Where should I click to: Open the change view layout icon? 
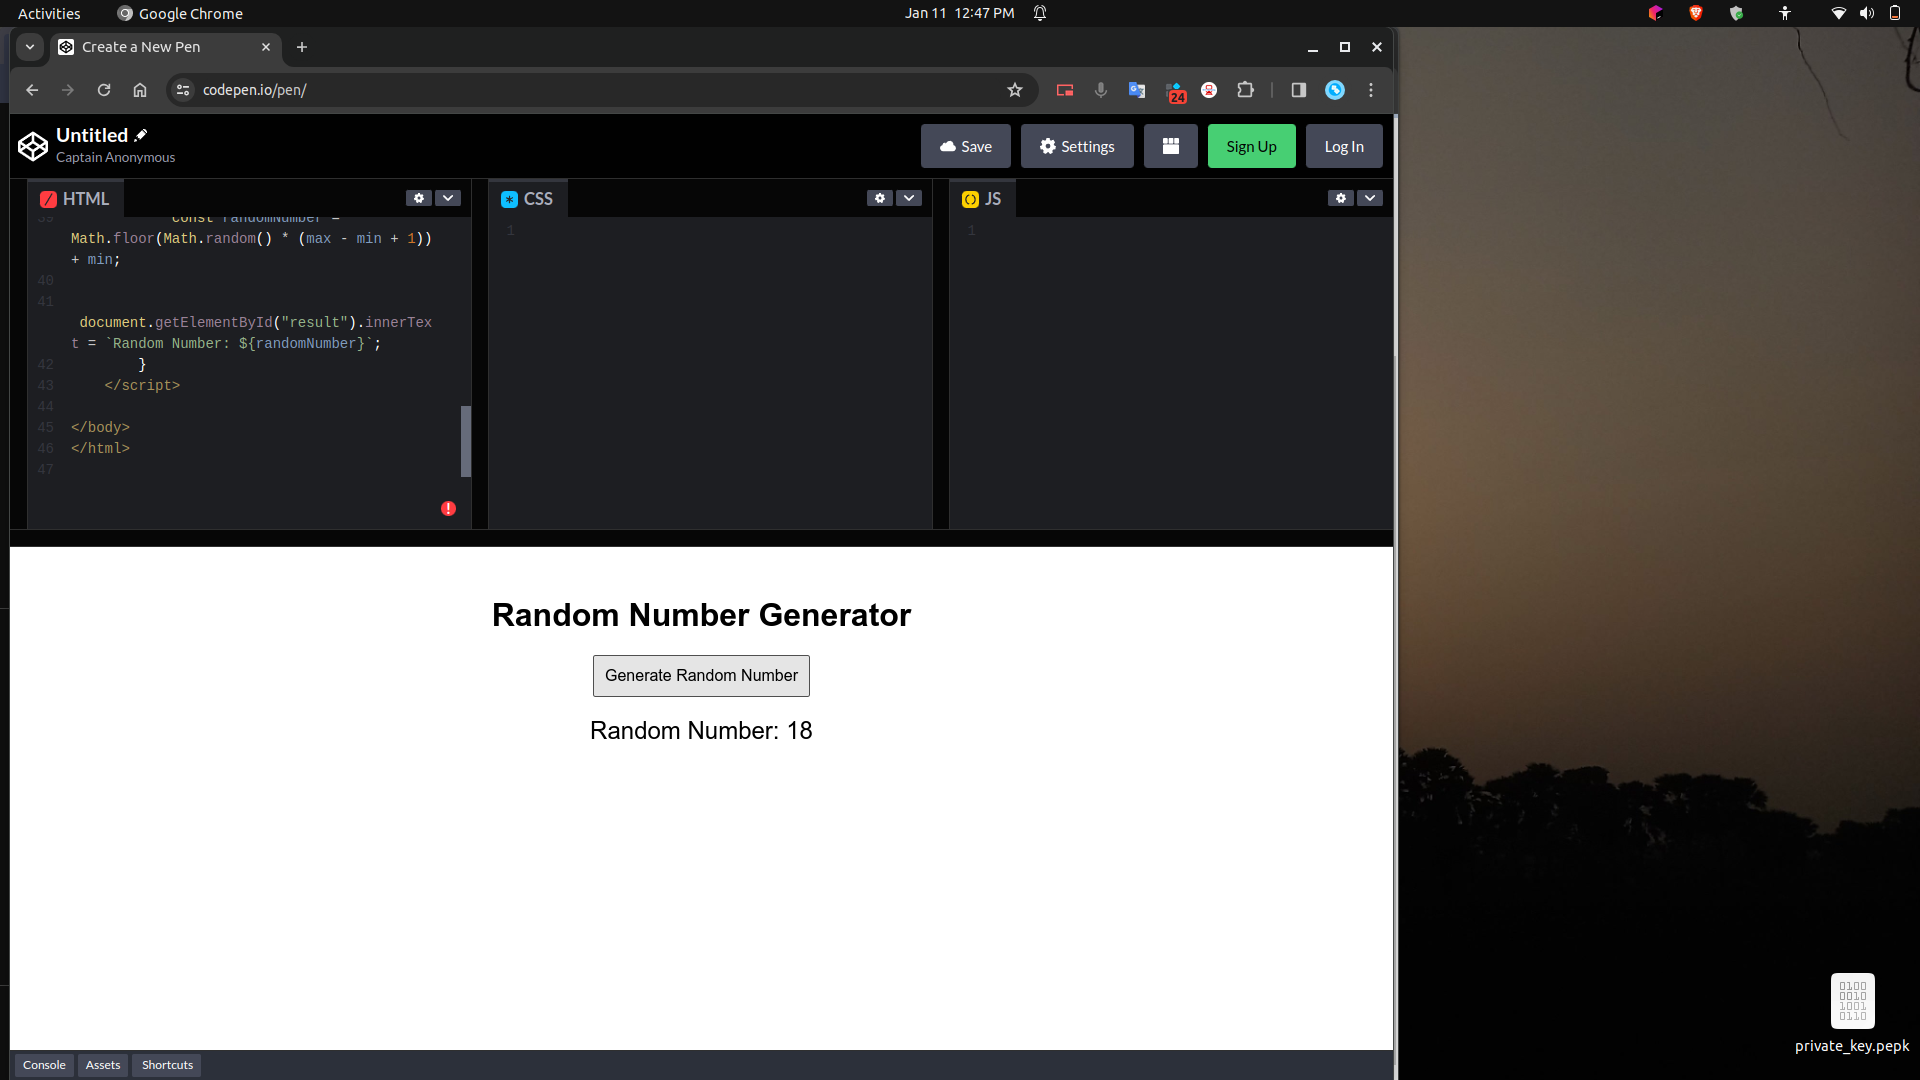click(x=1170, y=146)
